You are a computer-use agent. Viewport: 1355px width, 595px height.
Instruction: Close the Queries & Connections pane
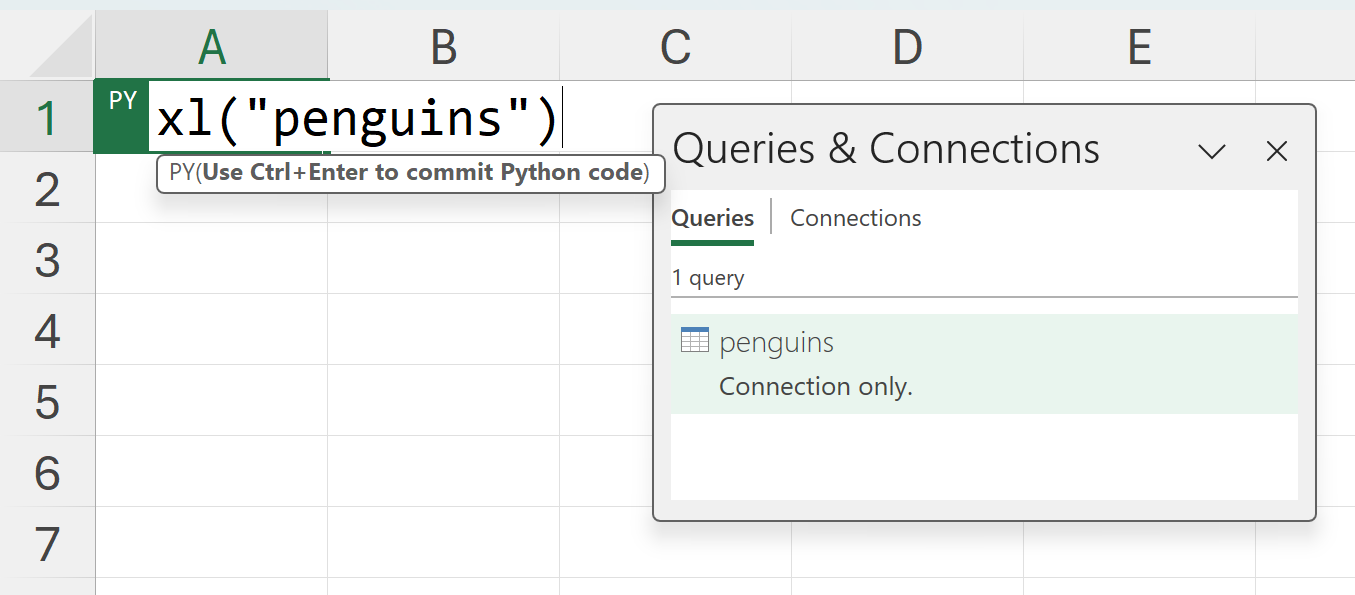tap(1276, 151)
